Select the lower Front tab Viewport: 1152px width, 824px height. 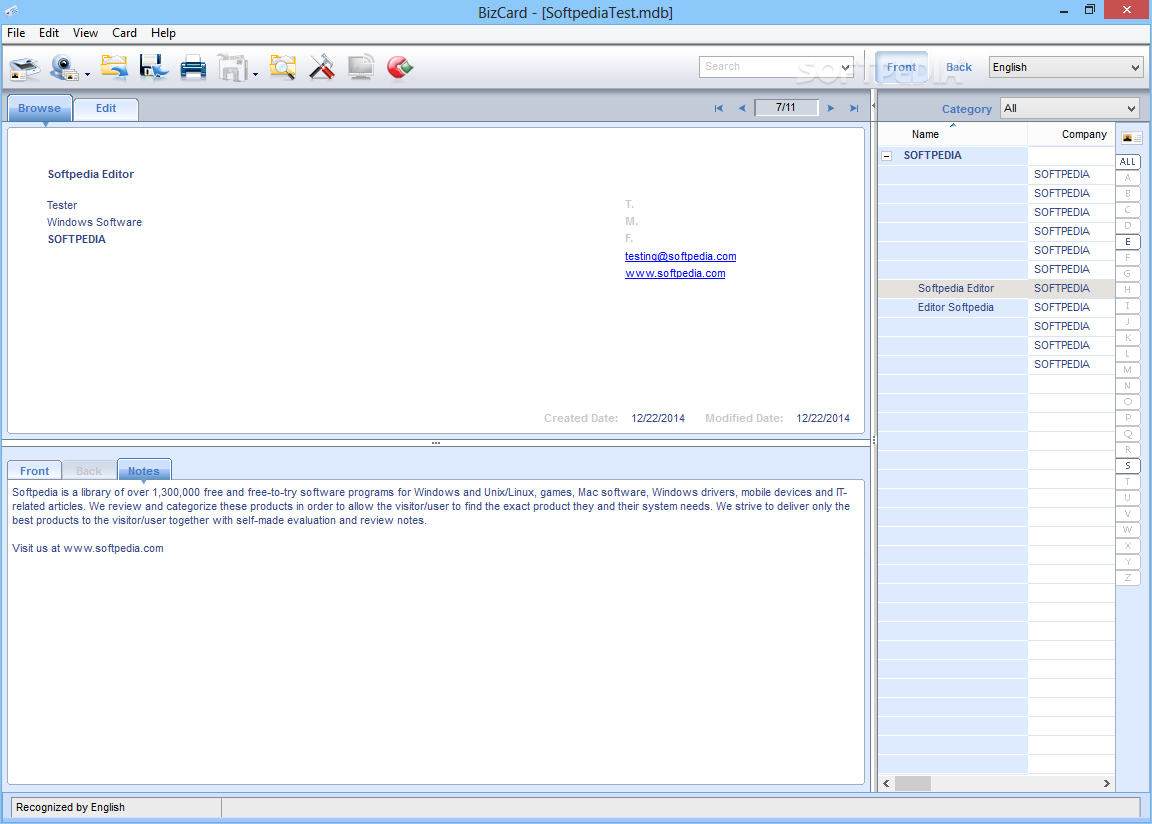35,471
